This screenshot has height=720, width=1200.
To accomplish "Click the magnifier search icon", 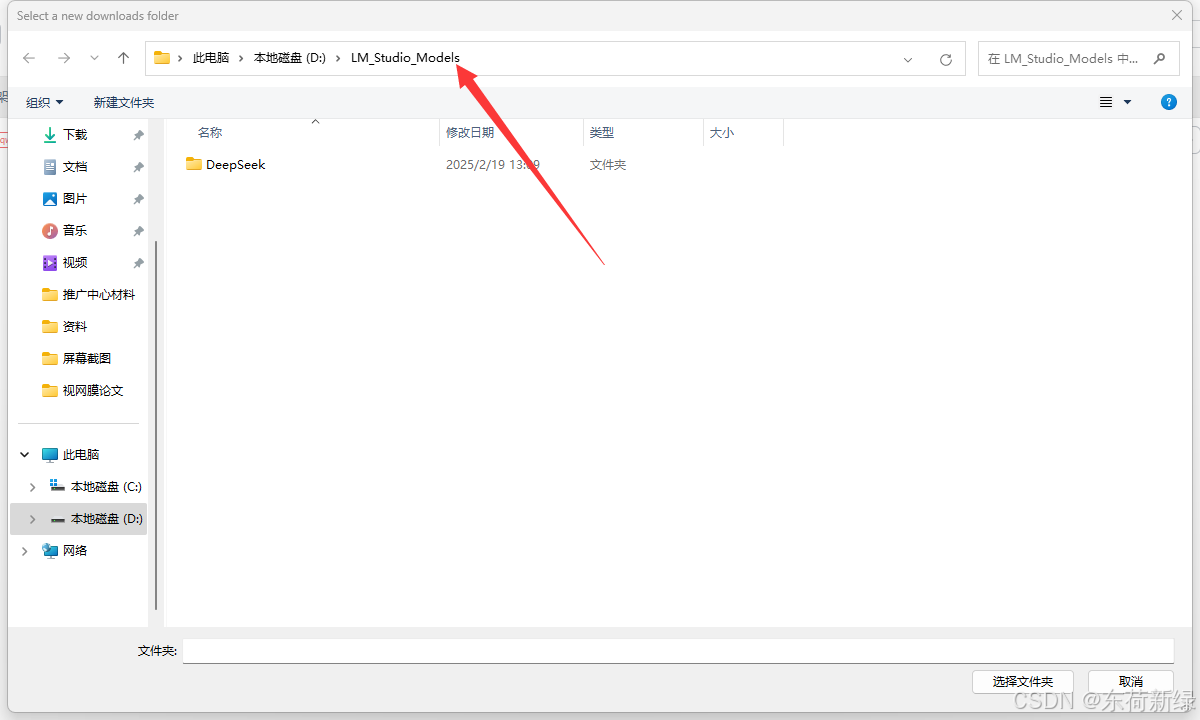I will click(1159, 58).
